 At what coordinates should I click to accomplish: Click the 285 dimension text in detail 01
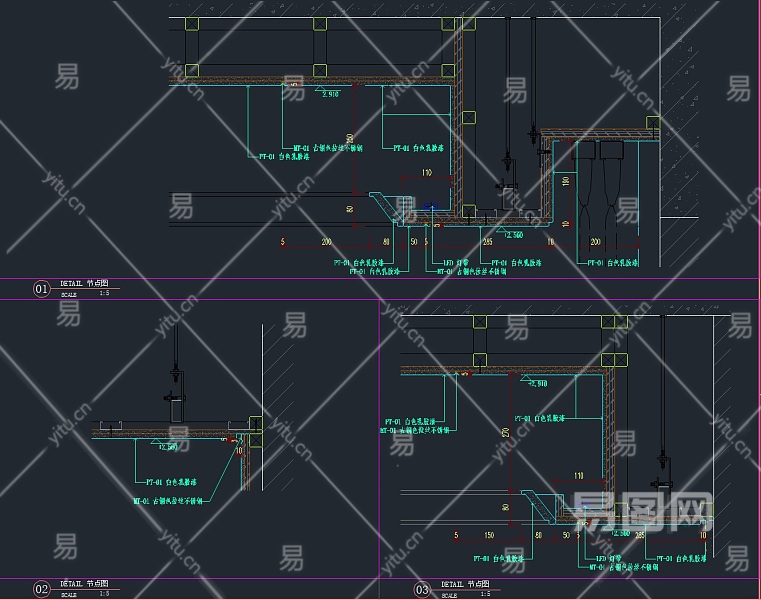point(487,242)
